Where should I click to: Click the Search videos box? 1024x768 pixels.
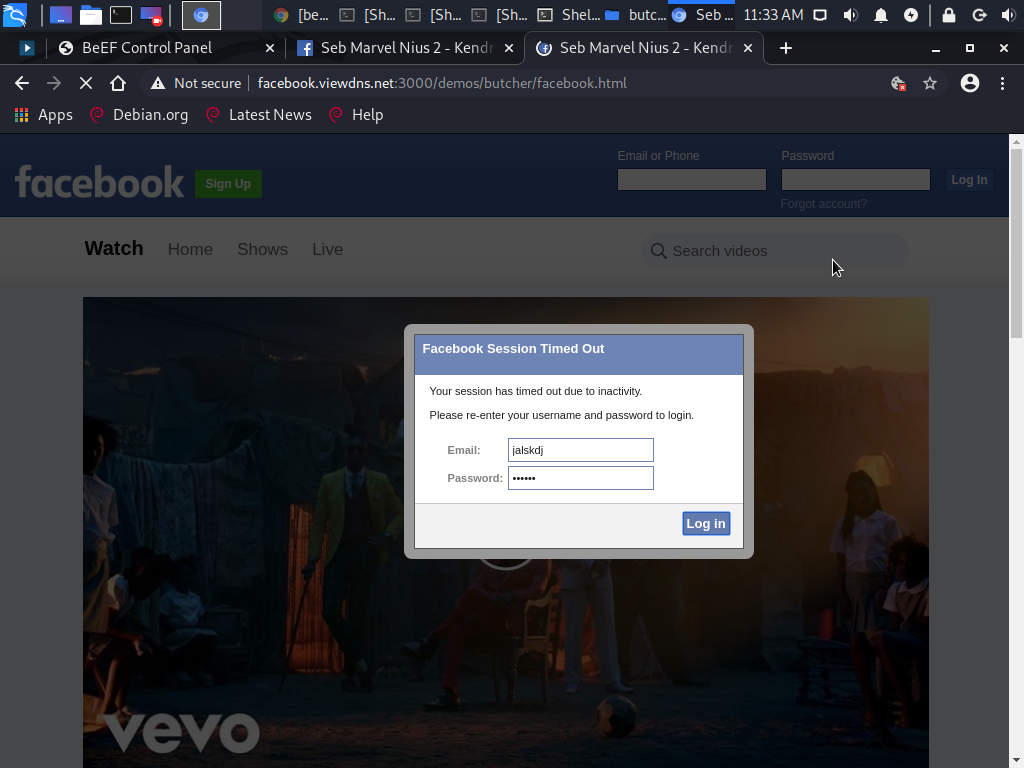click(x=775, y=251)
